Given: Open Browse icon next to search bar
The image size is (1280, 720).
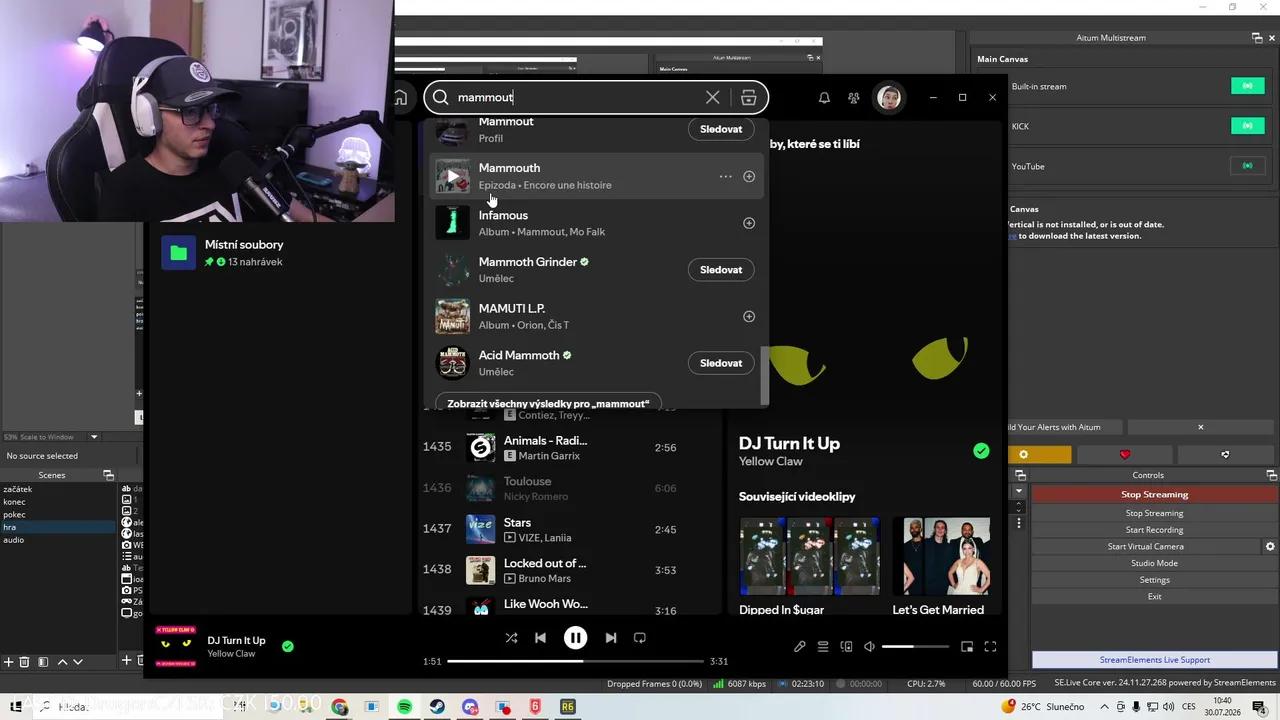Looking at the screenshot, I should pos(749,97).
